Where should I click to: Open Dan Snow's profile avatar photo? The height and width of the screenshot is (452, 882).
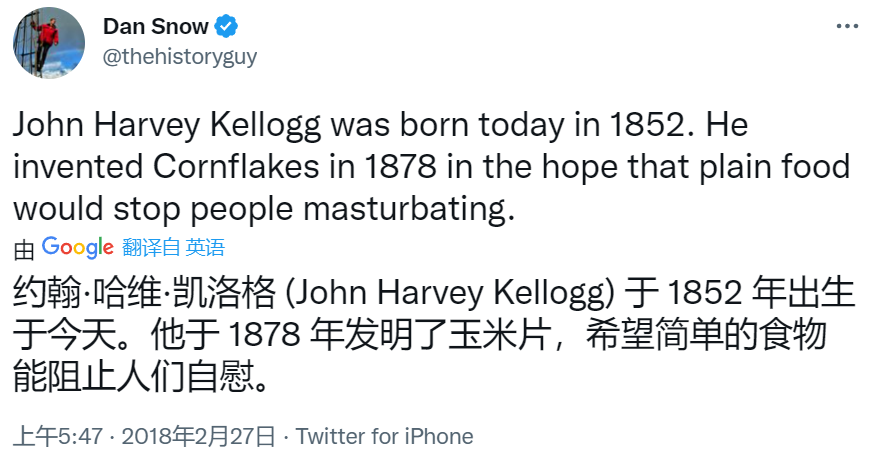click(49, 43)
